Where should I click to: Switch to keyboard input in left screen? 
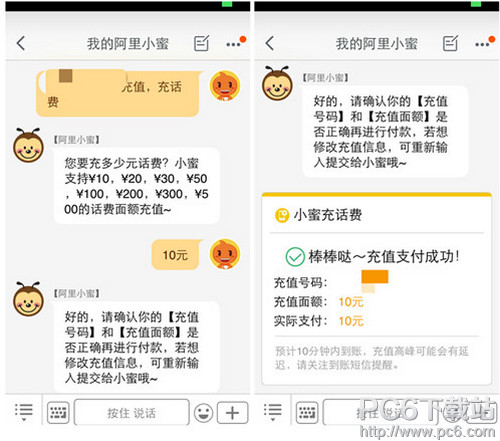tap(58, 413)
